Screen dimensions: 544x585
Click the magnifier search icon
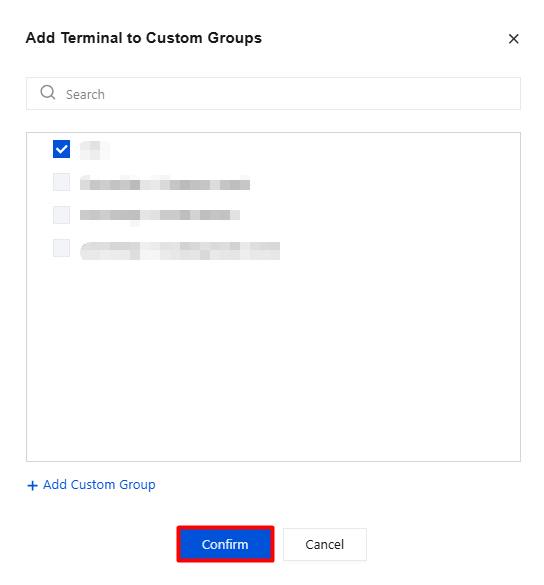pyautogui.click(x=48, y=92)
